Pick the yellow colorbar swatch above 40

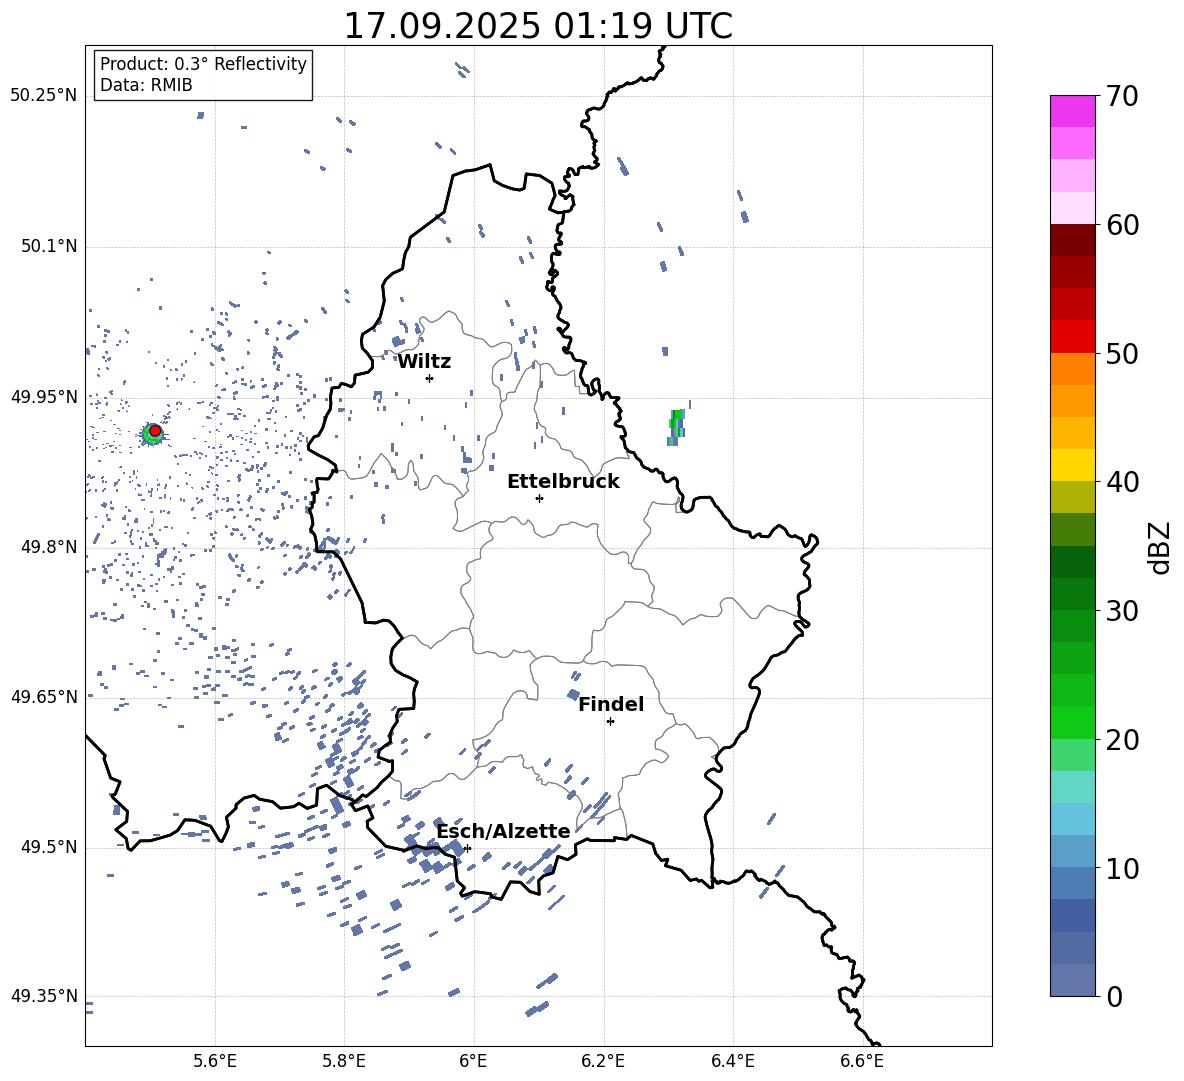[x=1073, y=465]
